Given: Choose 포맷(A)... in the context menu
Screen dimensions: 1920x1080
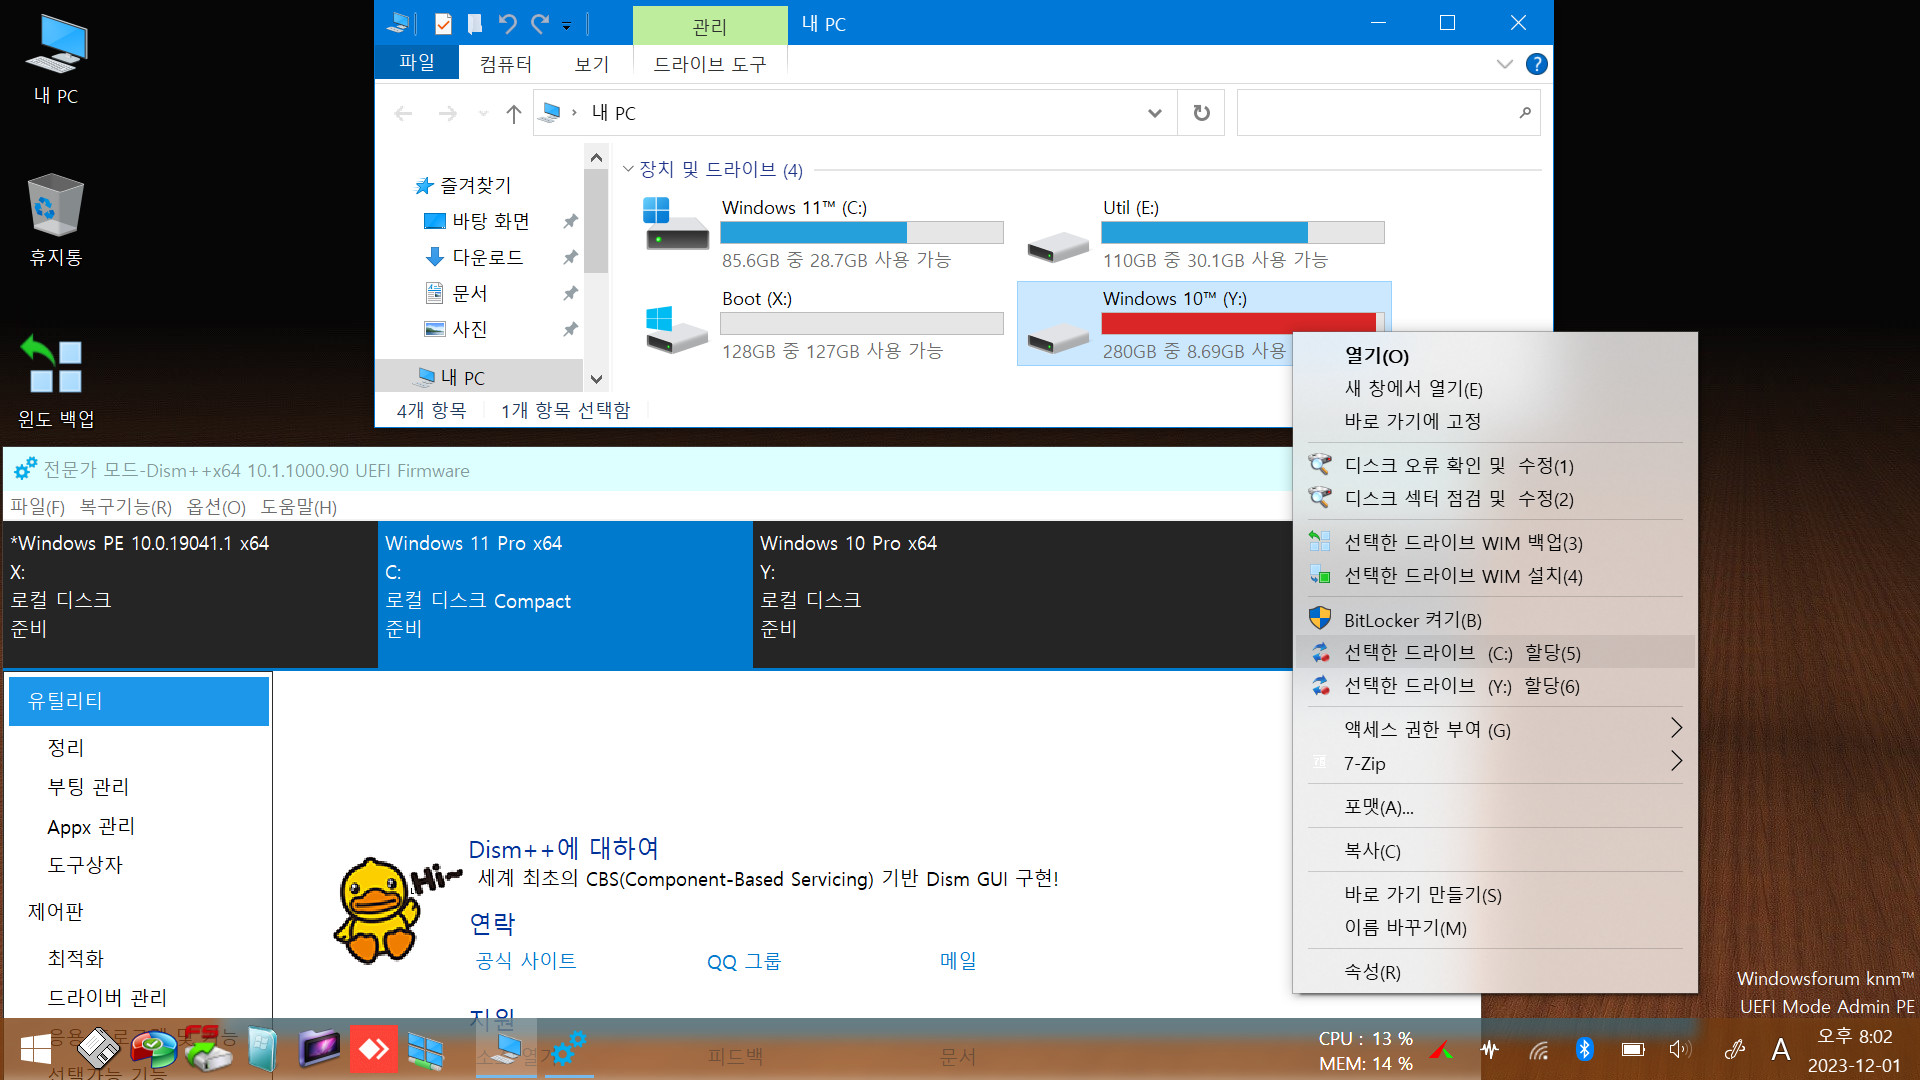Looking at the screenshot, I should click(1378, 806).
